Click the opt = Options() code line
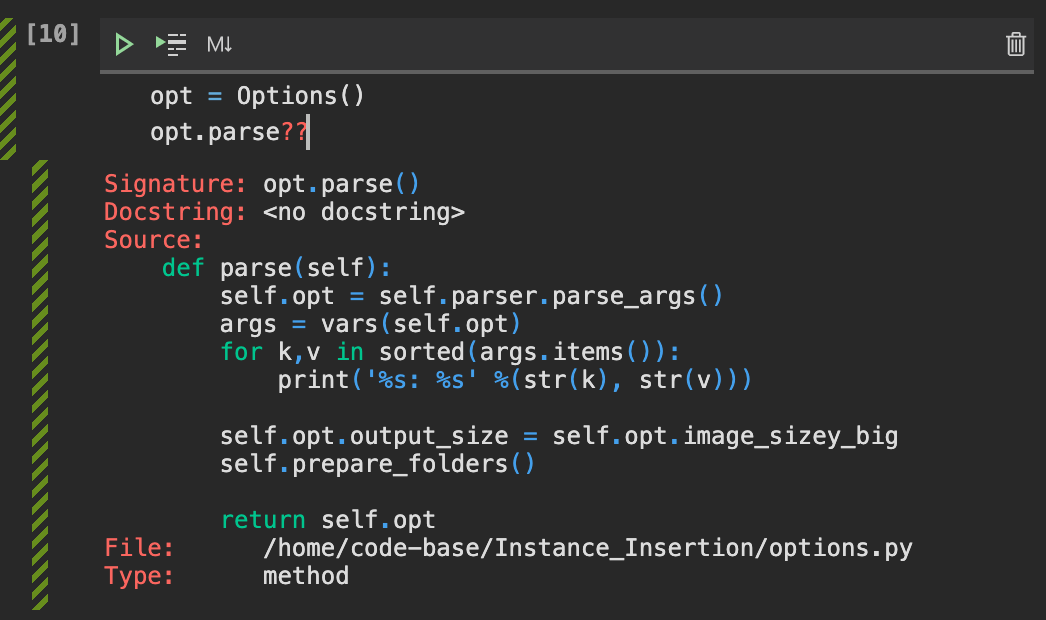The width and height of the screenshot is (1046, 620). 257,95
